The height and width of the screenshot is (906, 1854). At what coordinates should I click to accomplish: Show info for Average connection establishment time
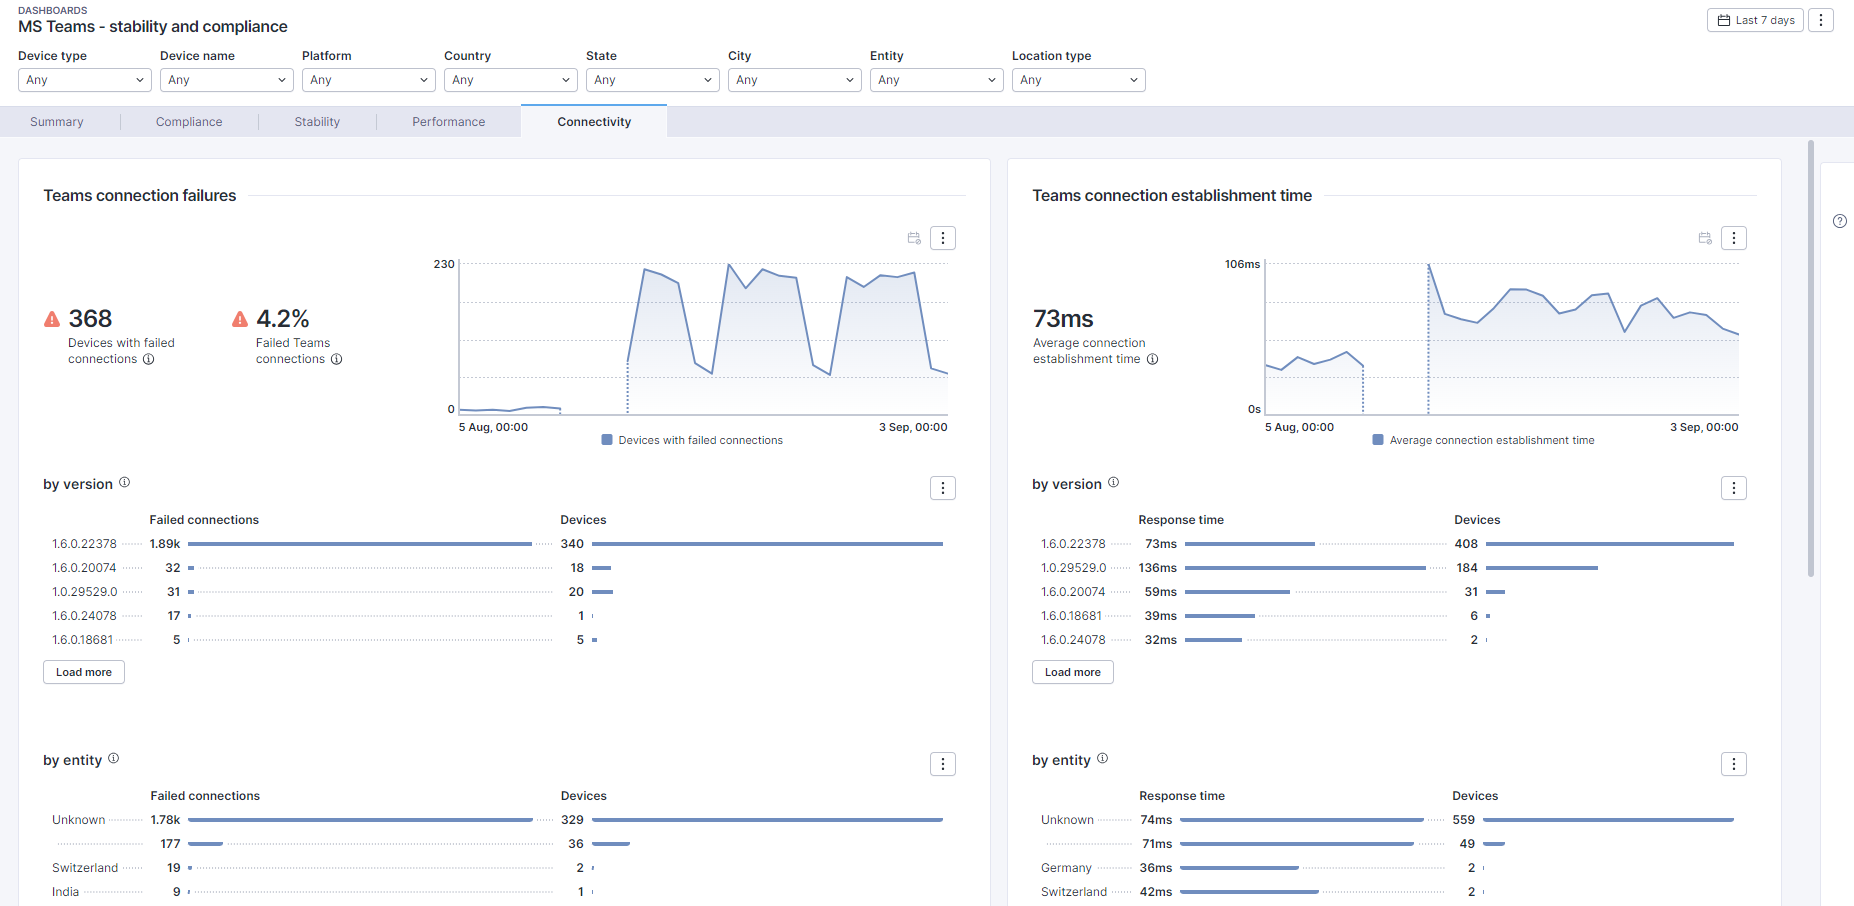click(x=1152, y=359)
